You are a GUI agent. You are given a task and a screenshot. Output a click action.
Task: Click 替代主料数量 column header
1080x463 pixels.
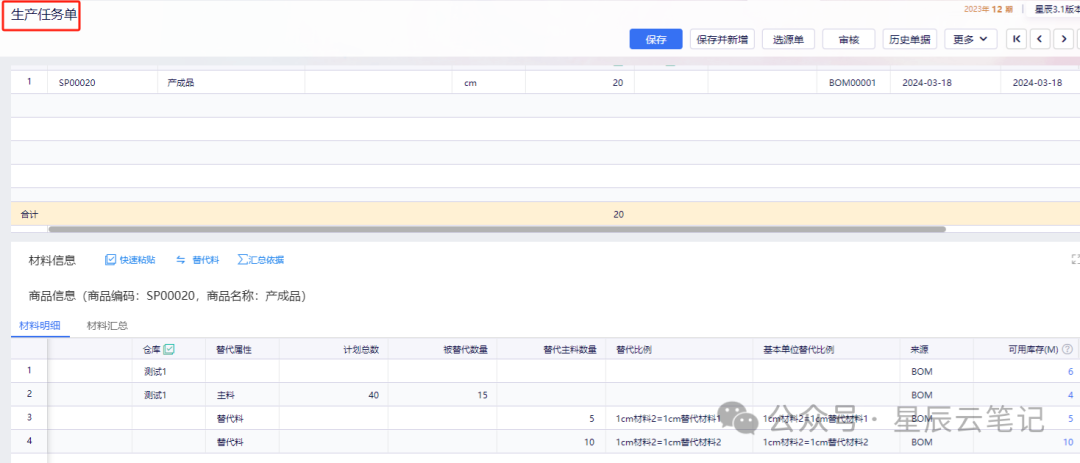tap(551, 349)
